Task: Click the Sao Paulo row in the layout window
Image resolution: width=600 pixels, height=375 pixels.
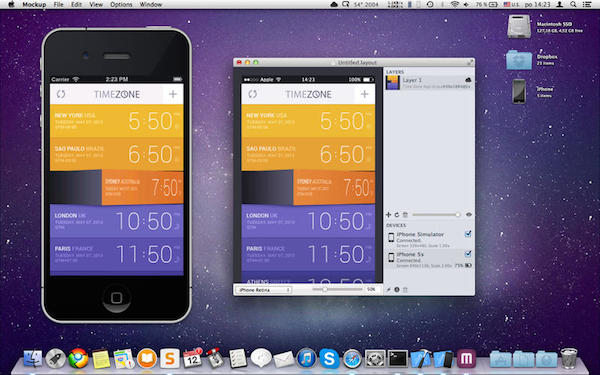Action: (x=308, y=154)
